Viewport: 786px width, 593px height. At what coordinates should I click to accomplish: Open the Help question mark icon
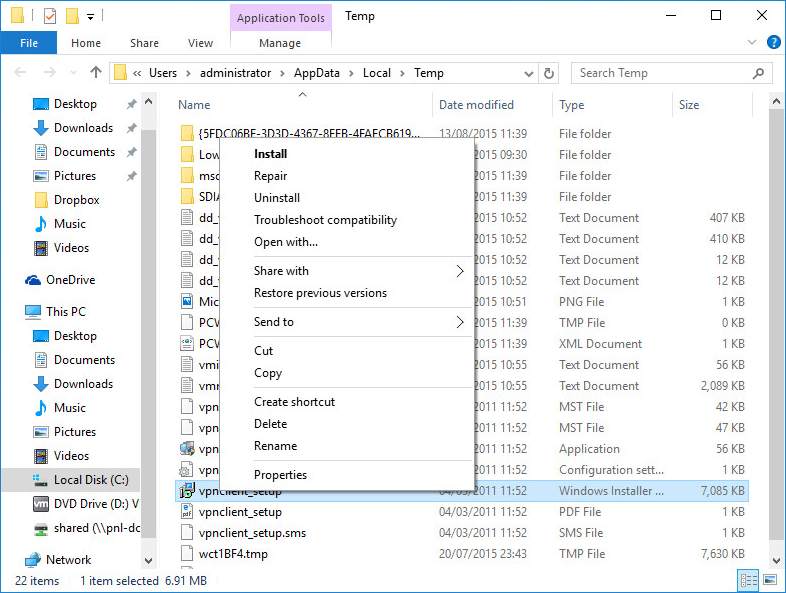[x=773, y=43]
